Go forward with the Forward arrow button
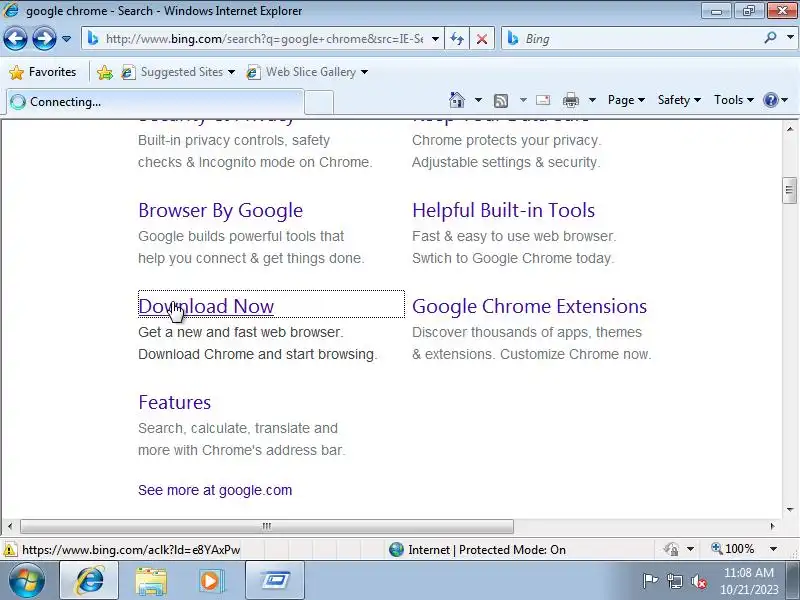Image resolution: width=800 pixels, height=600 pixels. point(44,39)
